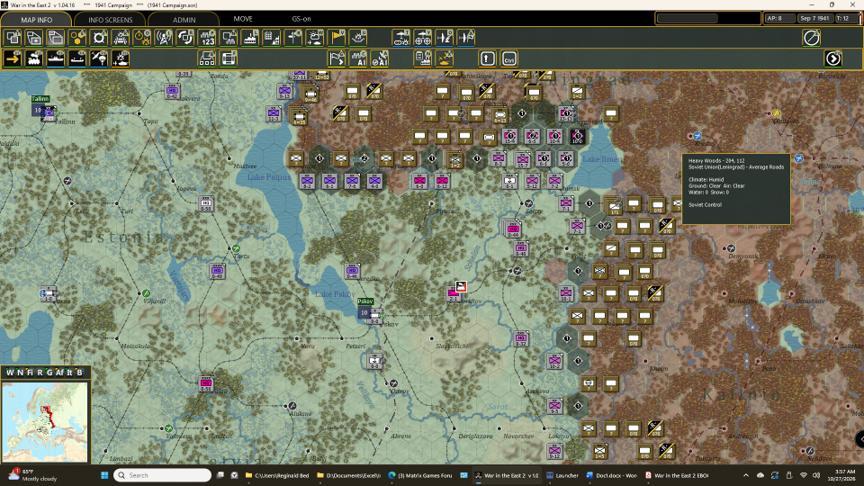Toggle the rotating arrows toolbar icon
The height and width of the screenshot is (486, 864).
[185, 38]
